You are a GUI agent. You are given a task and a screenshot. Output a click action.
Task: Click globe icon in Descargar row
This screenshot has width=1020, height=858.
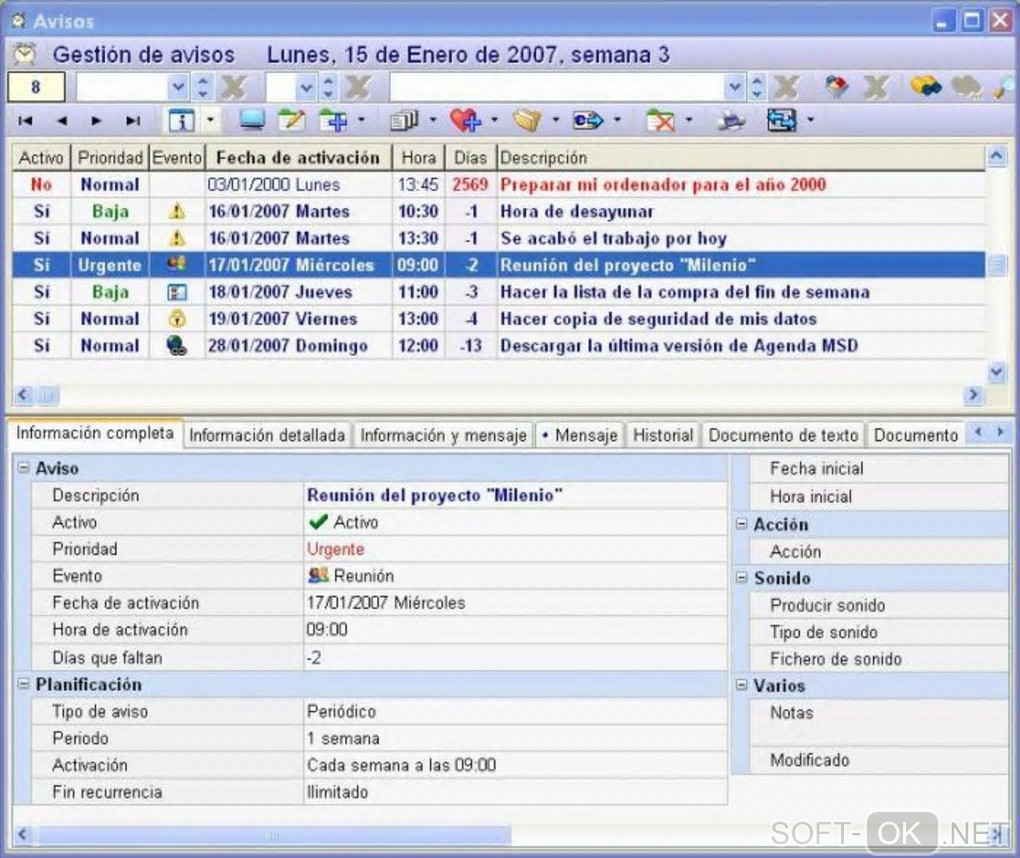click(x=176, y=345)
